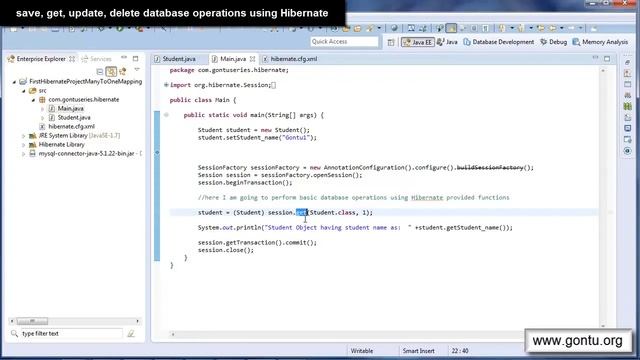Collapse the src folder node
The width and height of the screenshot is (640, 360).
[x=24, y=91]
